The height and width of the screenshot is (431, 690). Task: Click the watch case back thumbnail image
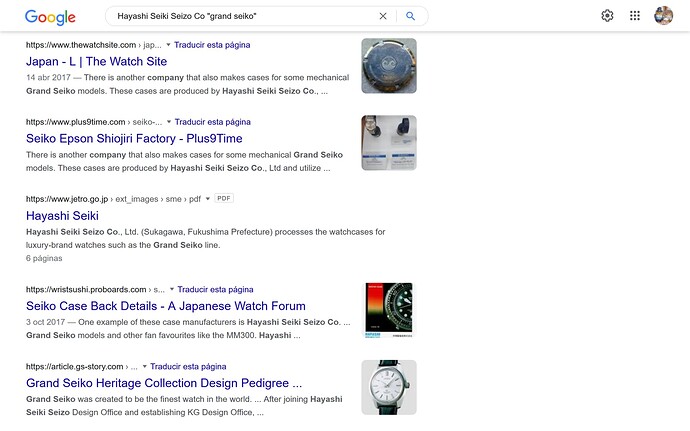coord(389,66)
